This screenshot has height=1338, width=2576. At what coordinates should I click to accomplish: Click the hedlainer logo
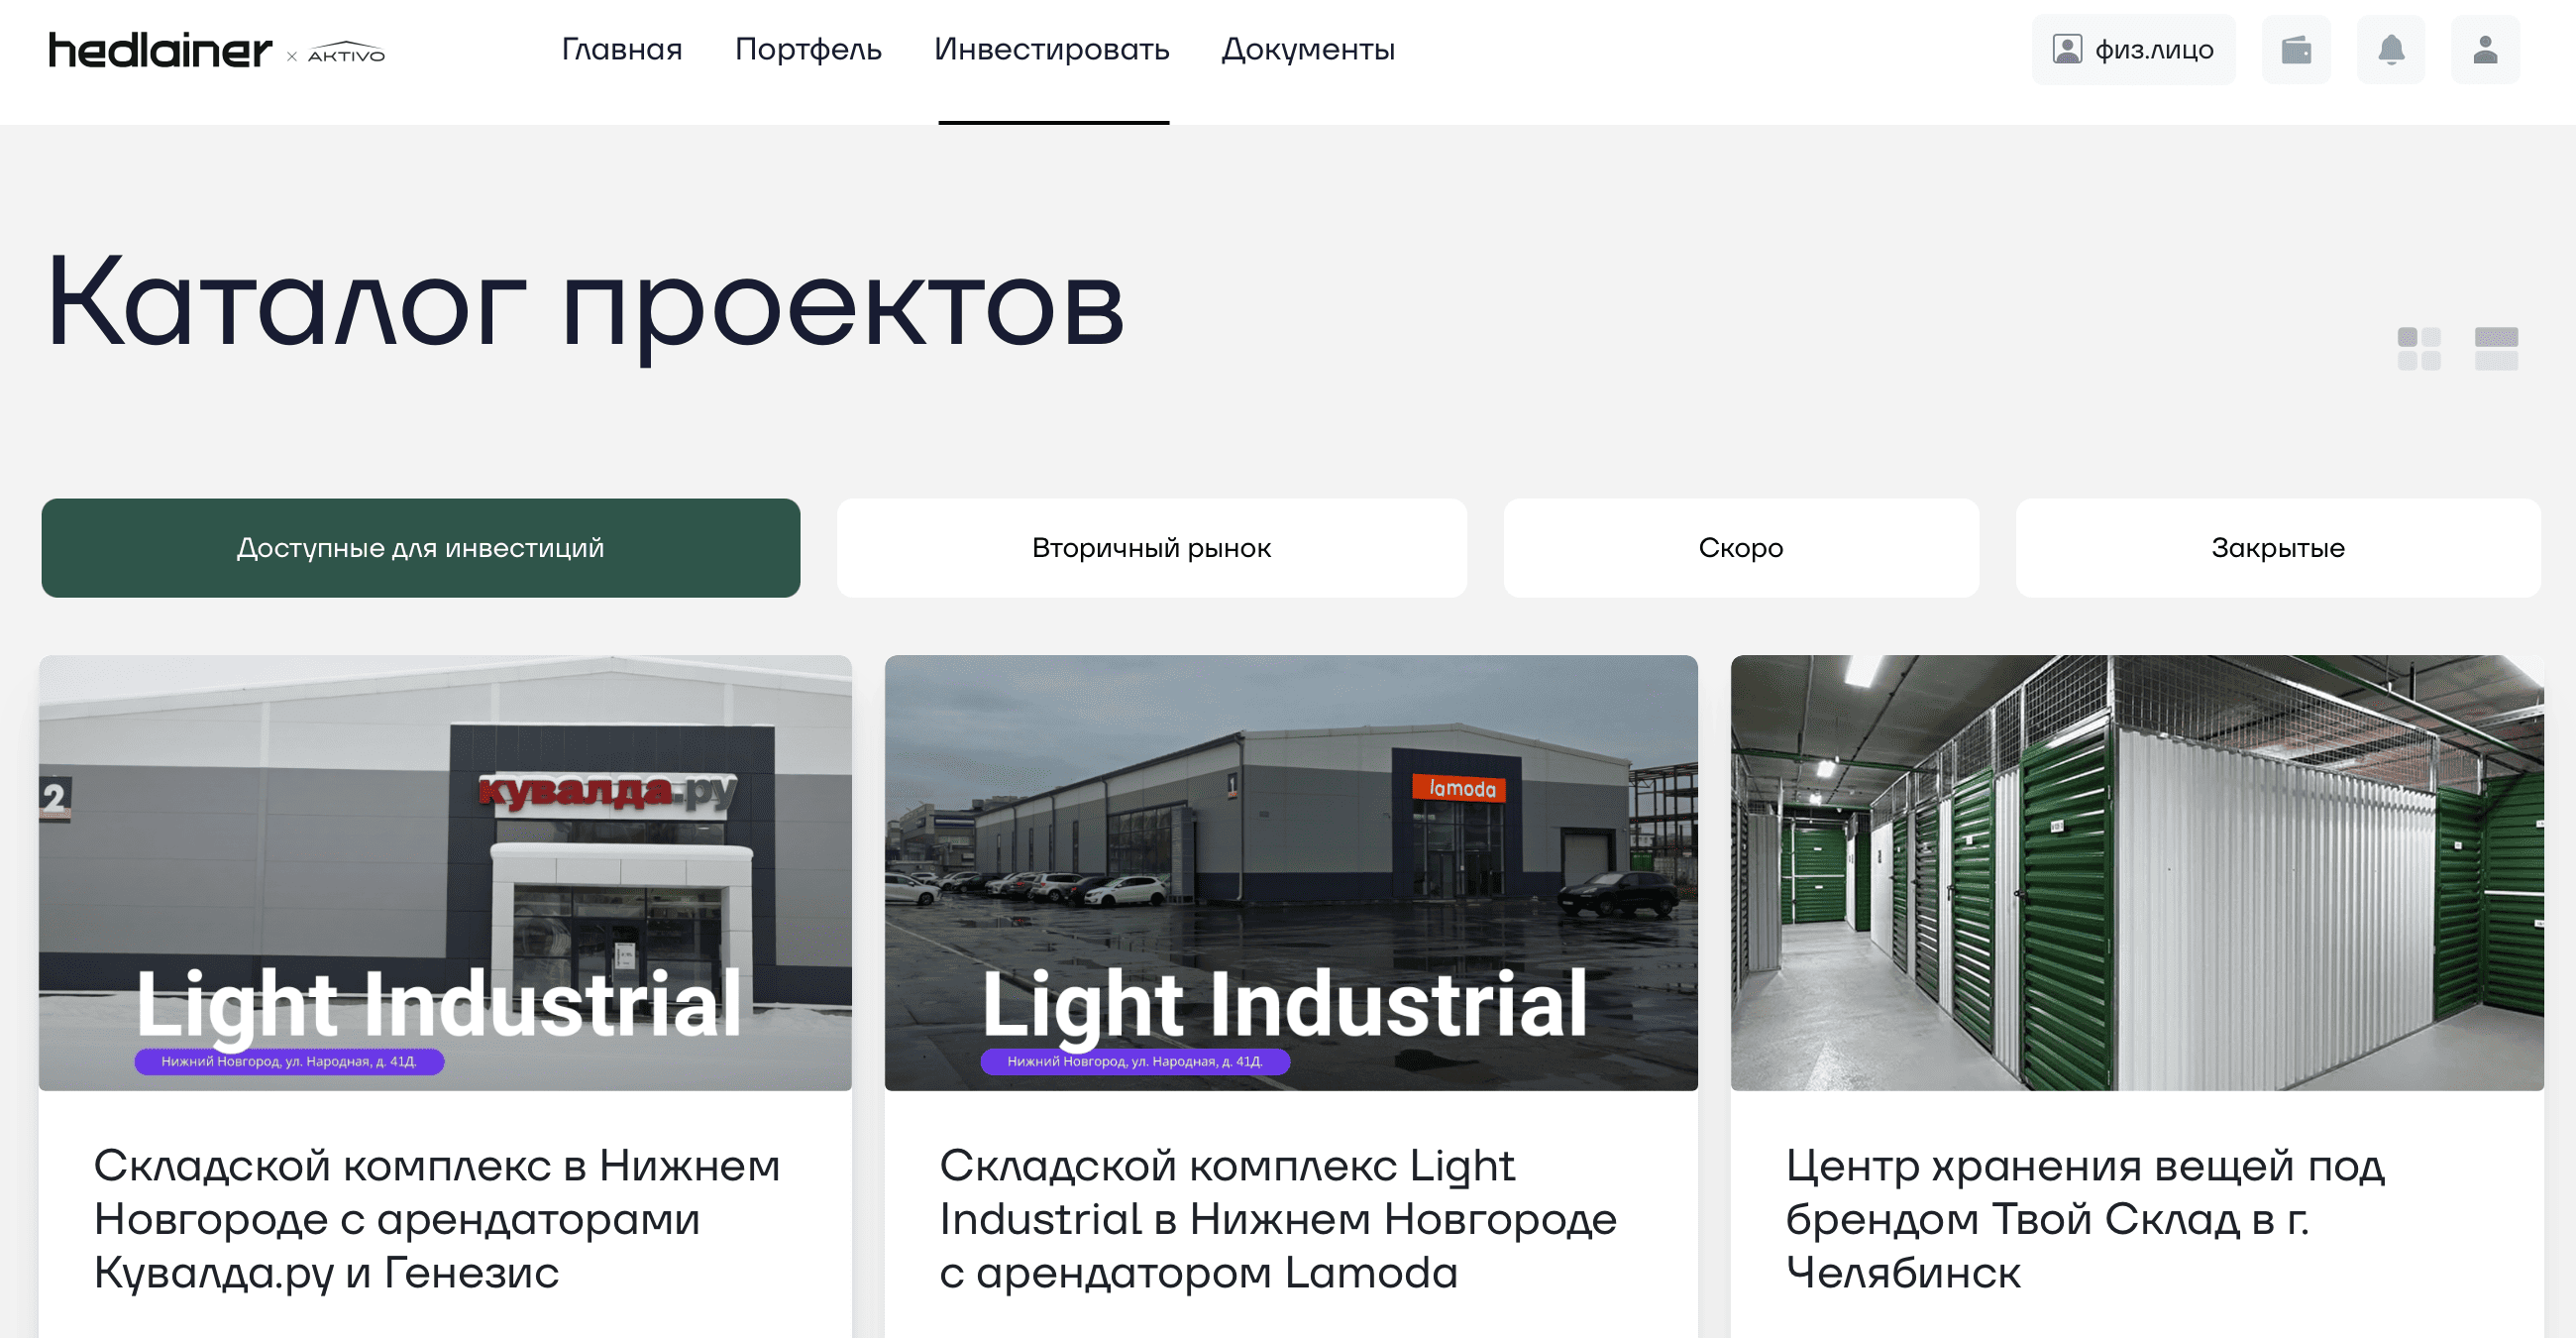click(x=160, y=50)
